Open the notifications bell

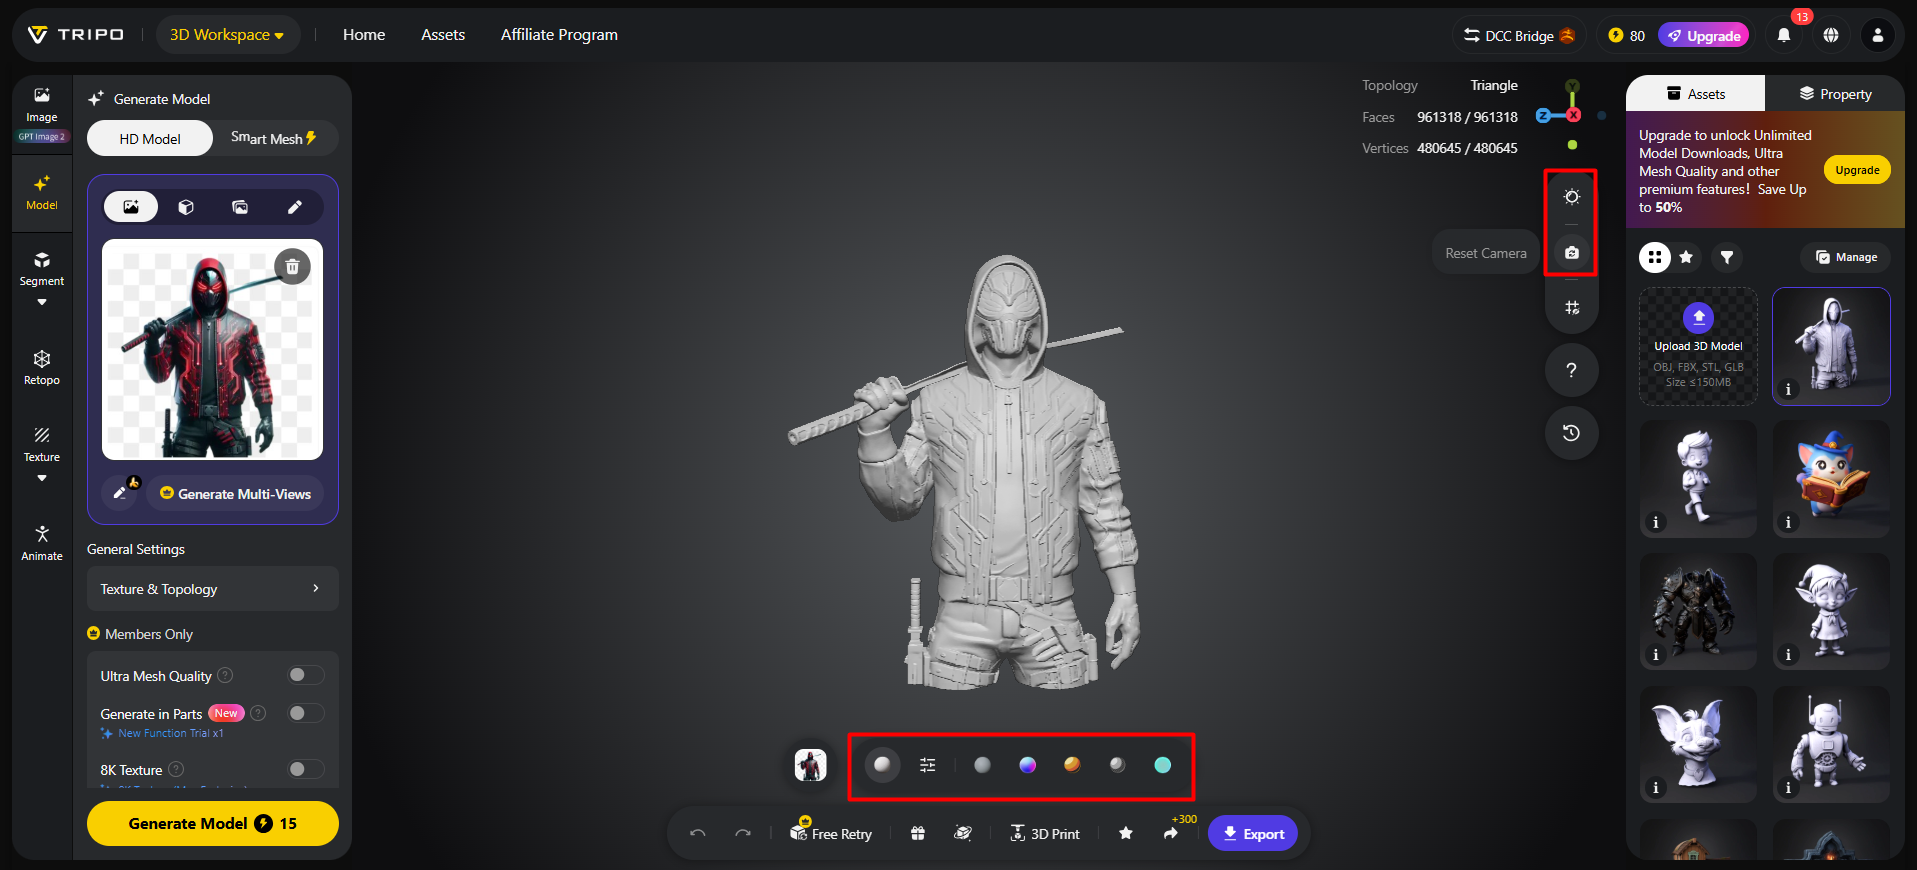pyautogui.click(x=1784, y=35)
